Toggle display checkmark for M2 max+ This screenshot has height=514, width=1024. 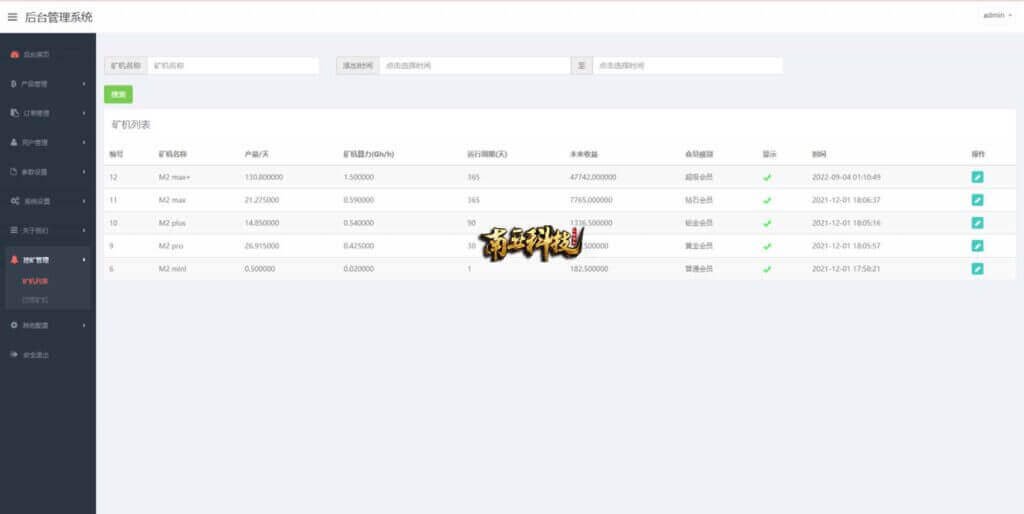[x=767, y=178]
